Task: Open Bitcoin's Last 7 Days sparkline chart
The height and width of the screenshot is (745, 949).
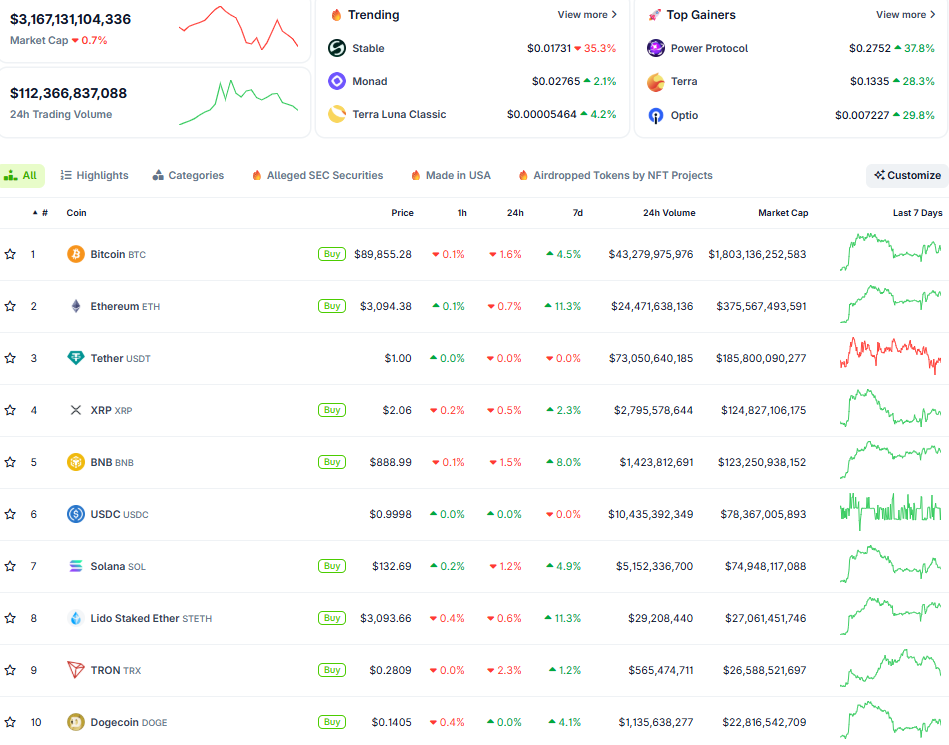Action: tap(891, 252)
